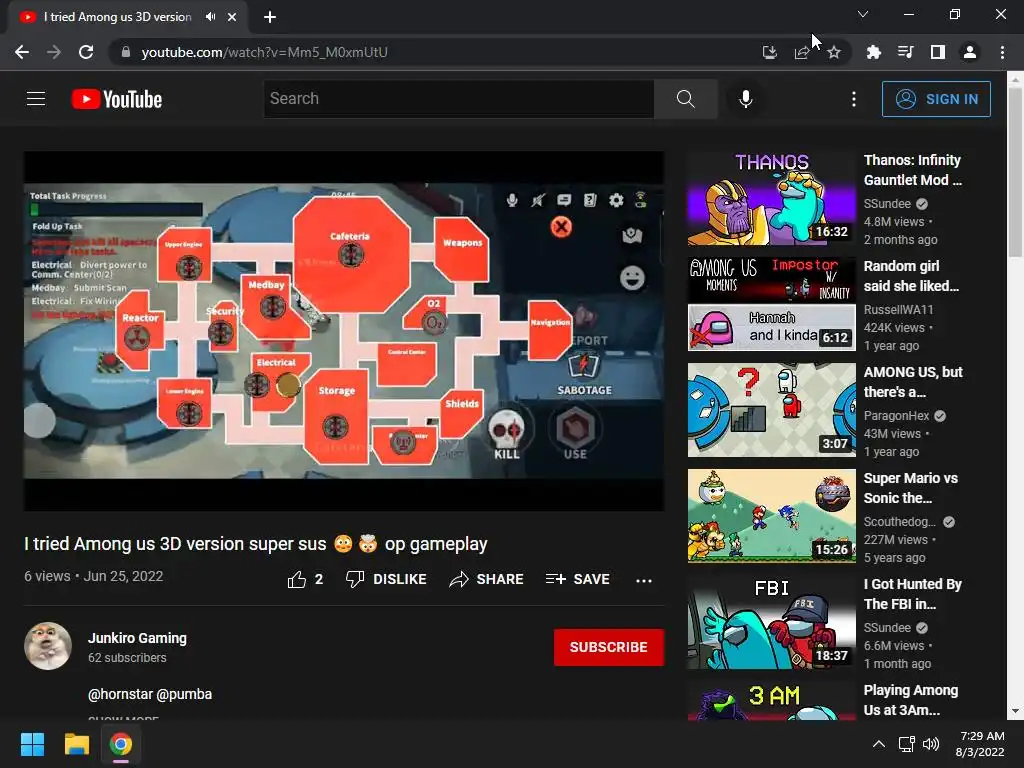The image size is (1024, 768).
Task: Click the @hornstar mention in the description
Action: coord(120,694)
